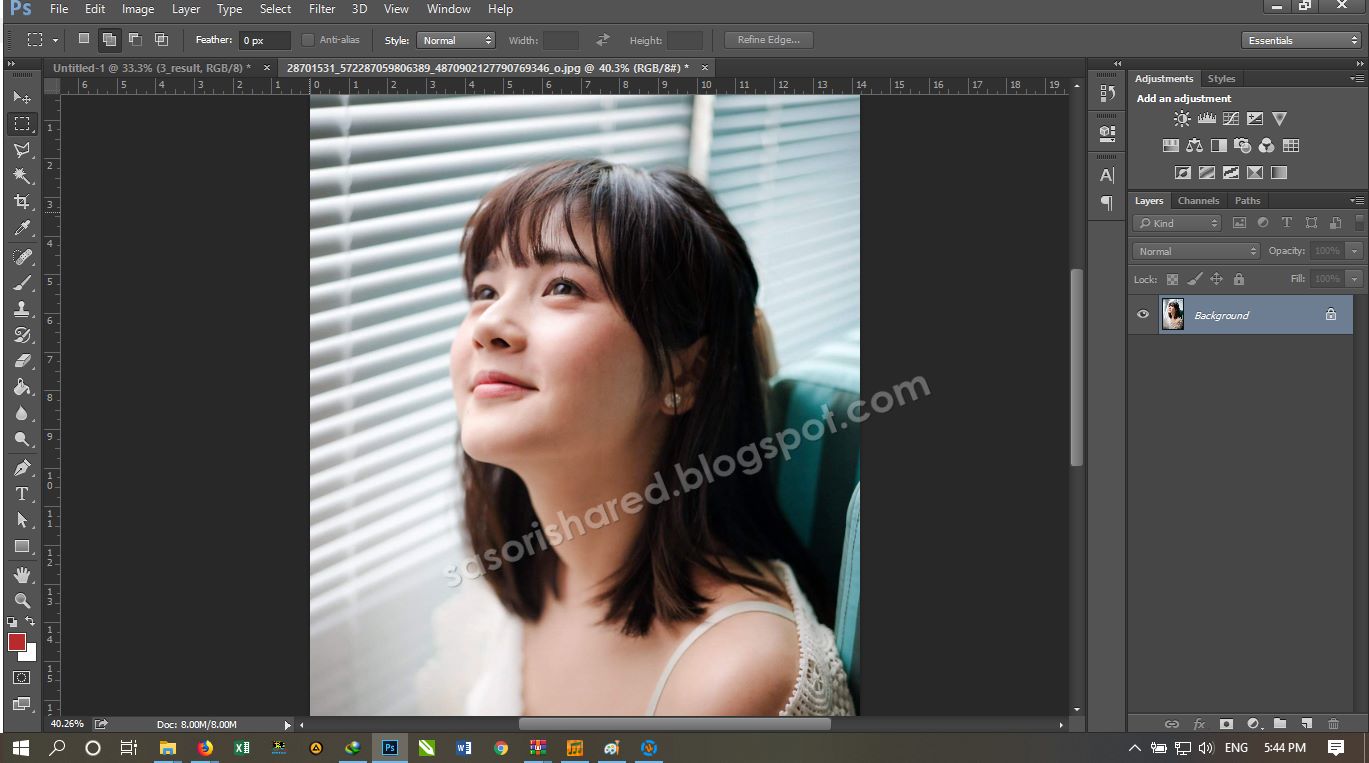The image size is (1369, 763).
Task: Select the Rectangular Marquee tool
Action: click(x=22, y=124)
